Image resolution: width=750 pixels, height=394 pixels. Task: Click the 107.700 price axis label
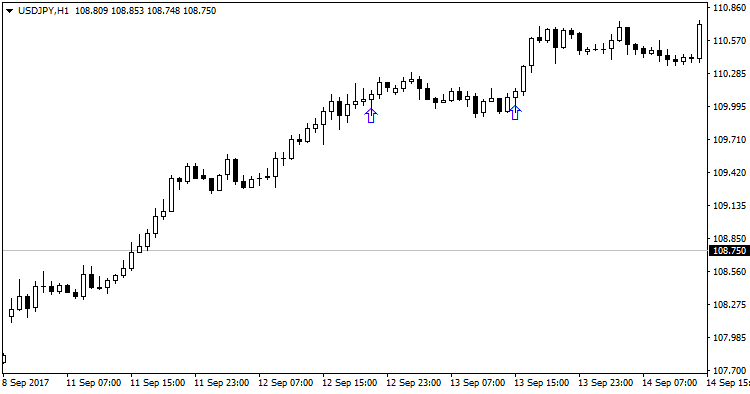pyautogui.click(x=729, y=371)
